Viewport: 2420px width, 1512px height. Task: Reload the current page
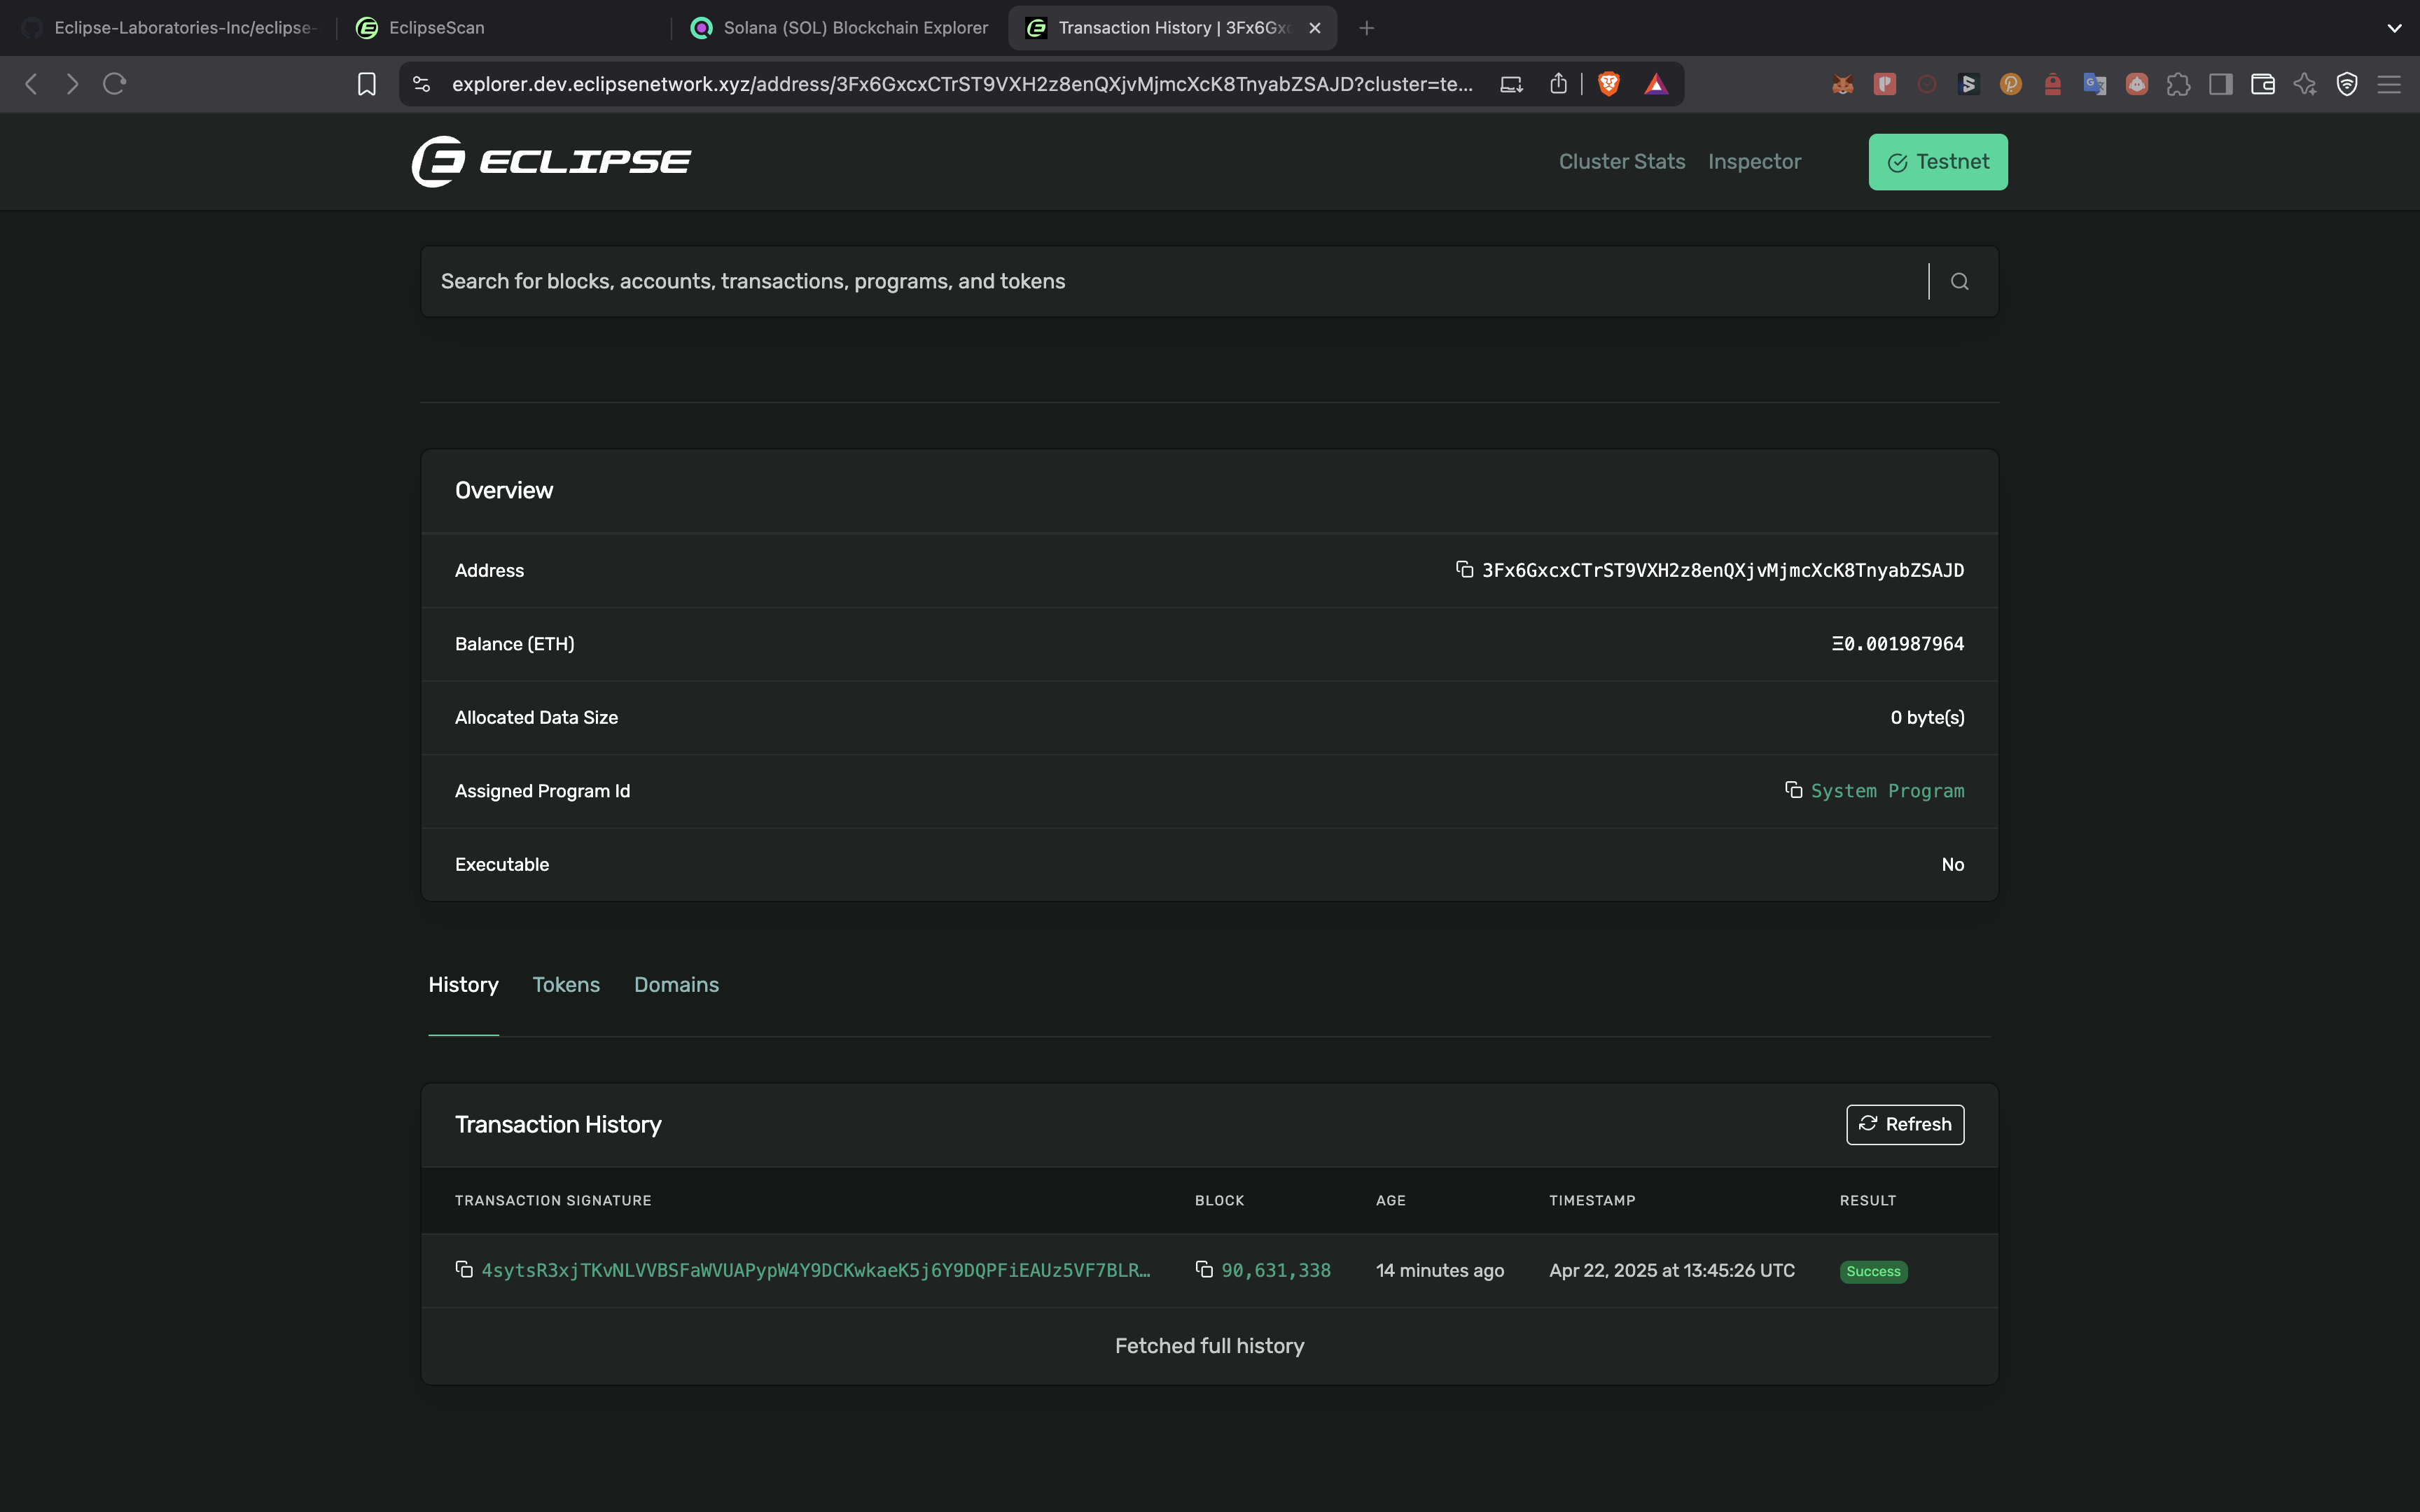[114, 84]
